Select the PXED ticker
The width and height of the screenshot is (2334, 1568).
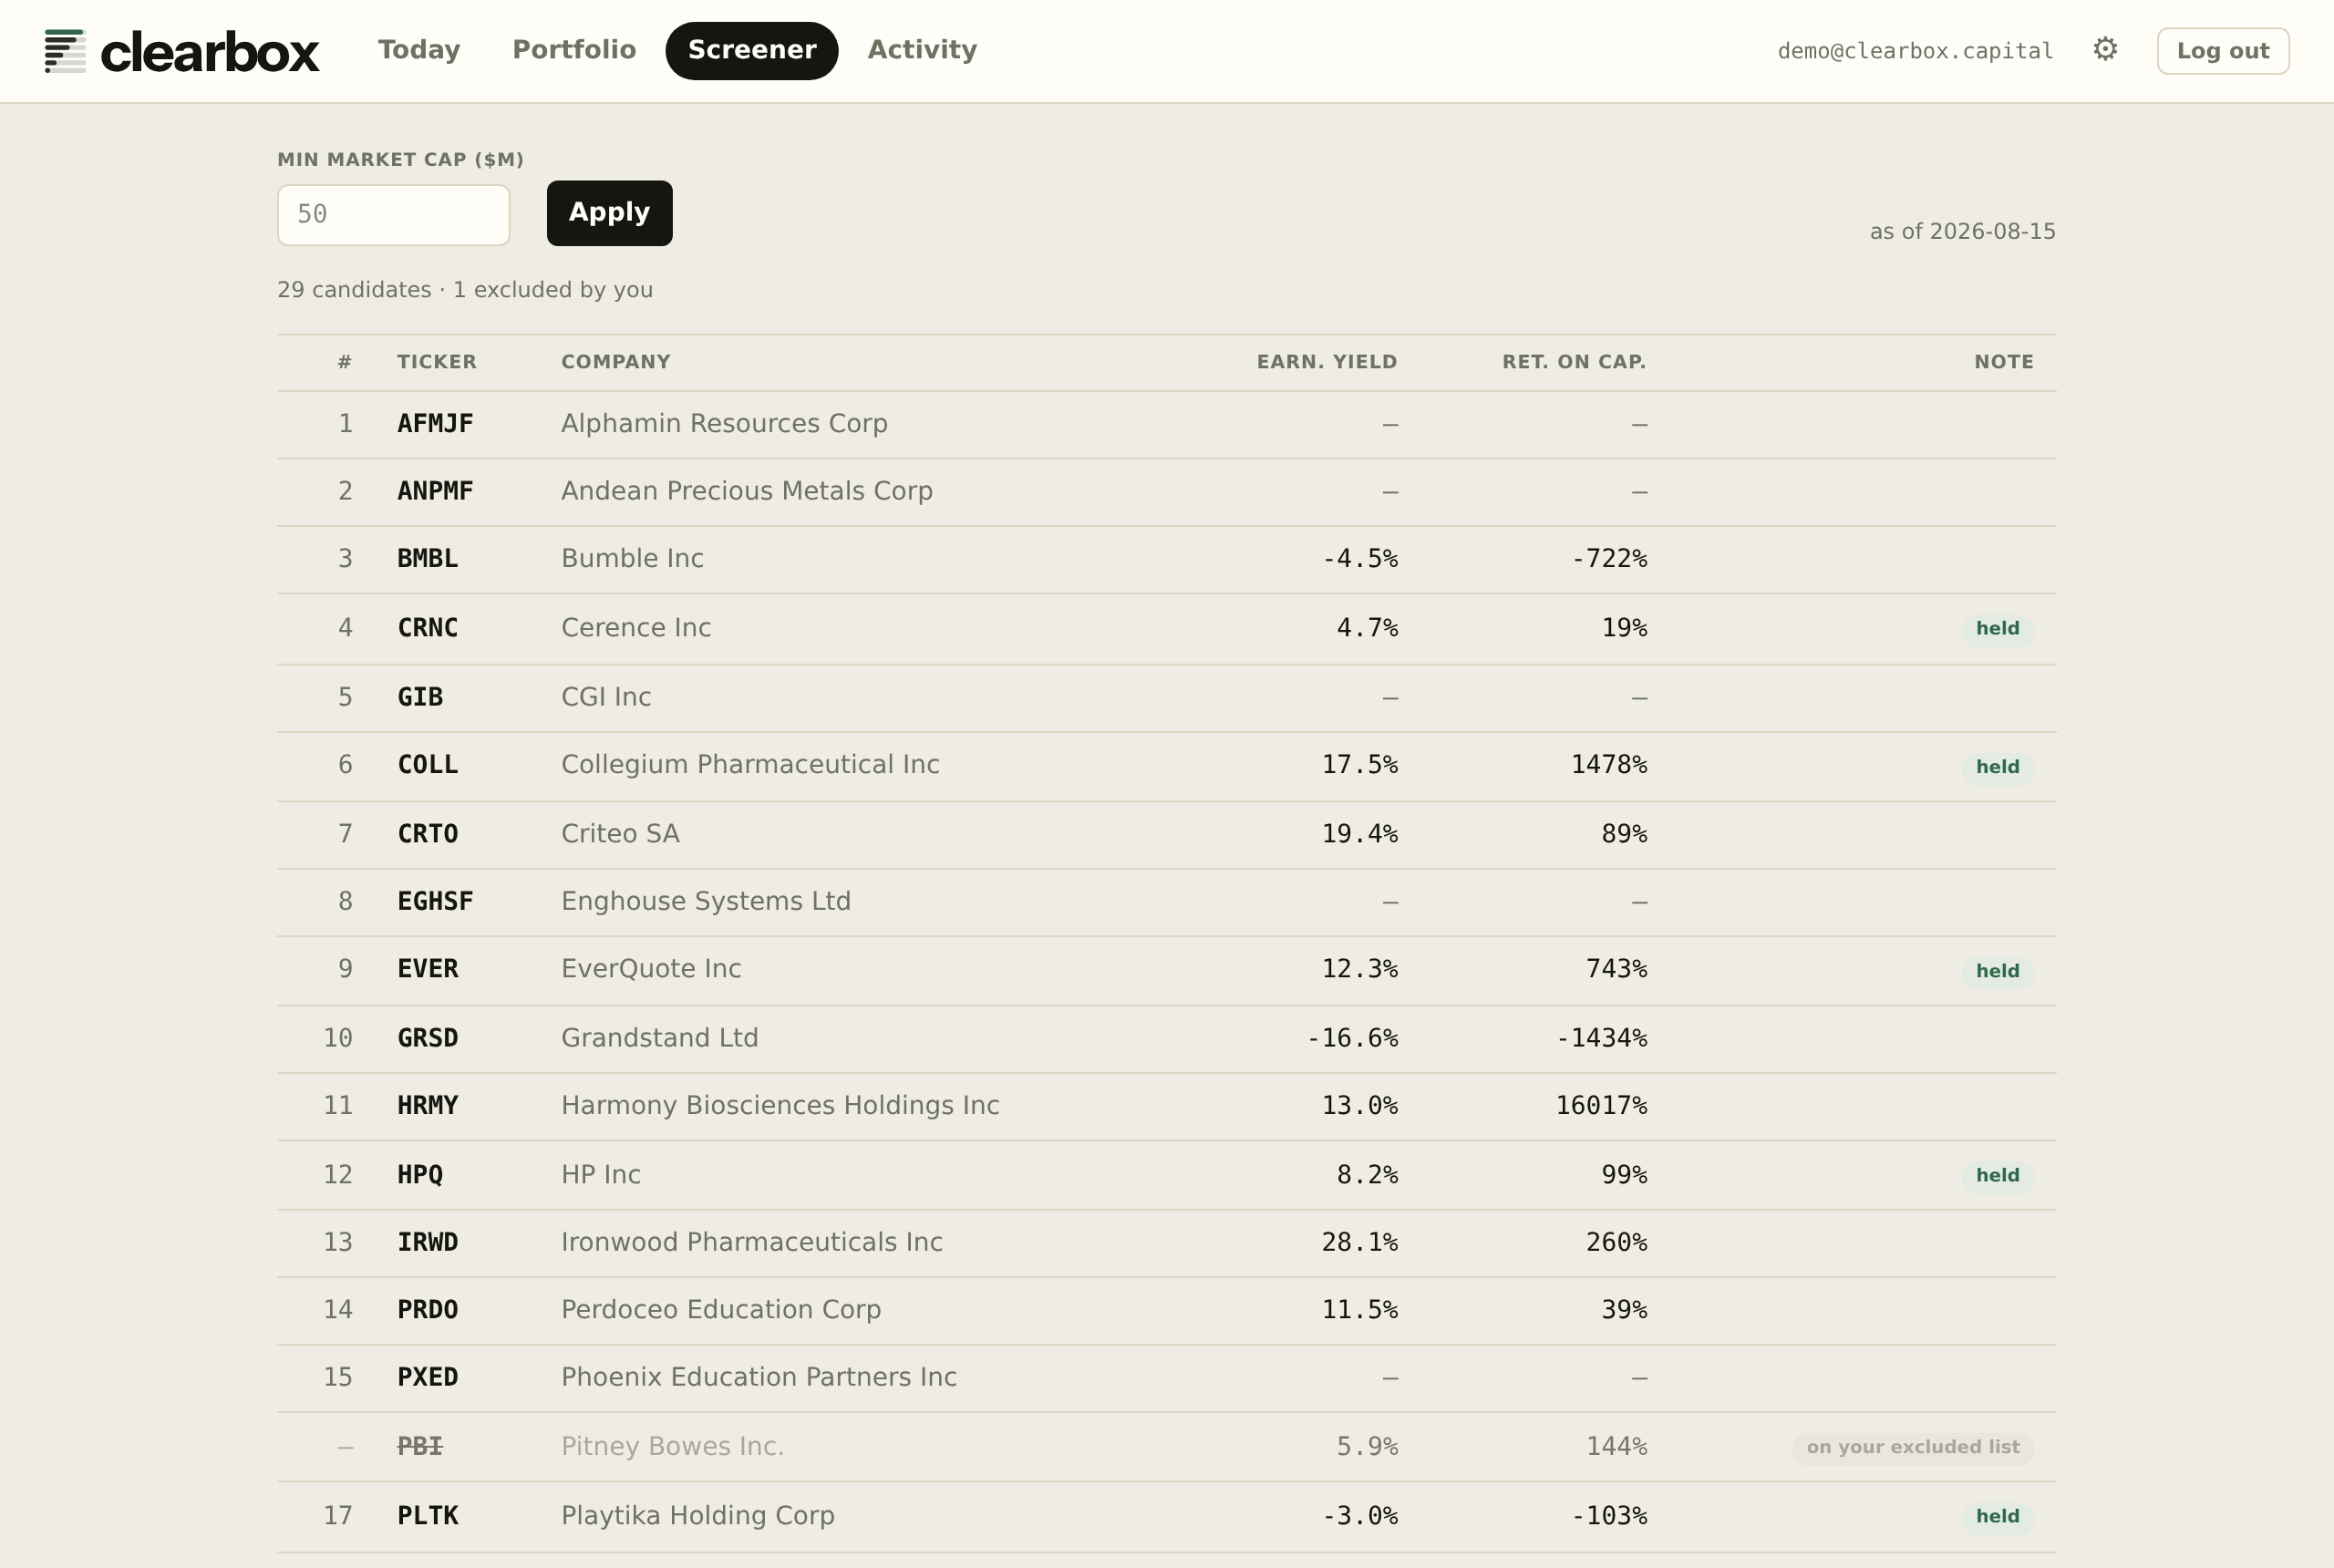point(428,1377)
